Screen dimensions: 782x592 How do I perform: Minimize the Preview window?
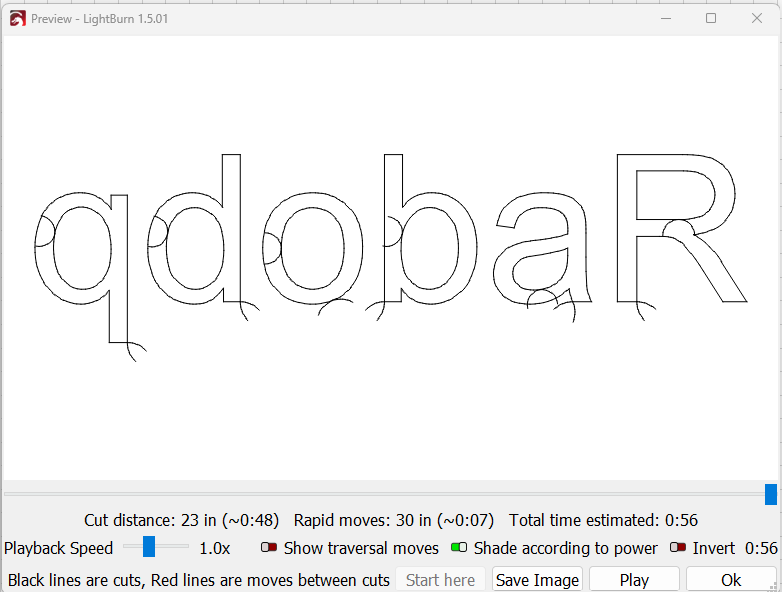pyautogui.click(x=666, y=18)
